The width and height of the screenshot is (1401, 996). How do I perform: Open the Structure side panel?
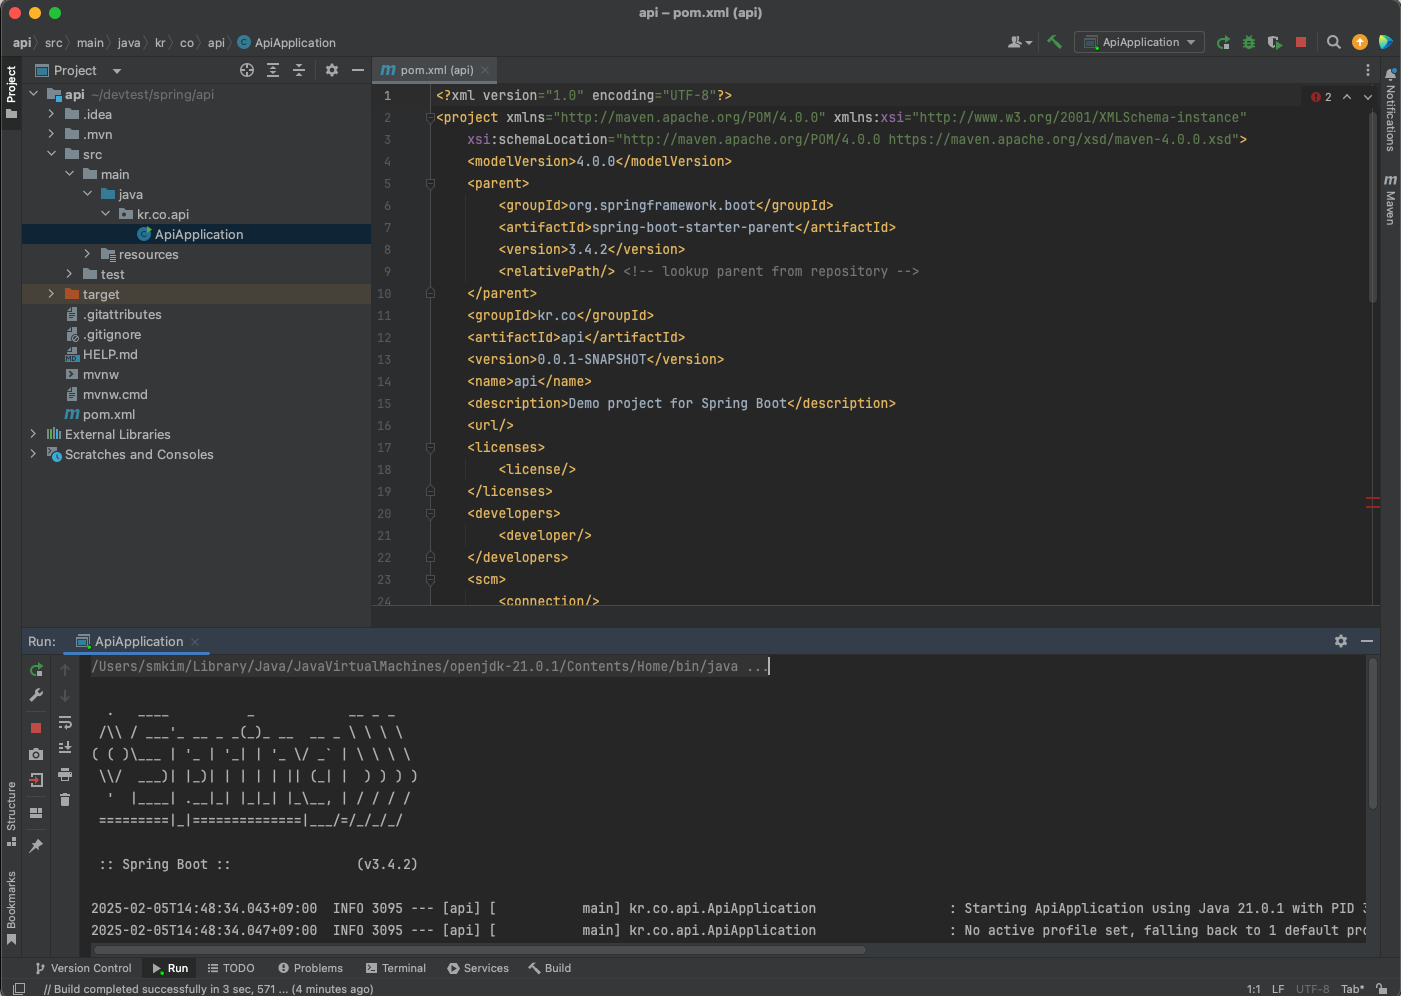pos(11,813)
